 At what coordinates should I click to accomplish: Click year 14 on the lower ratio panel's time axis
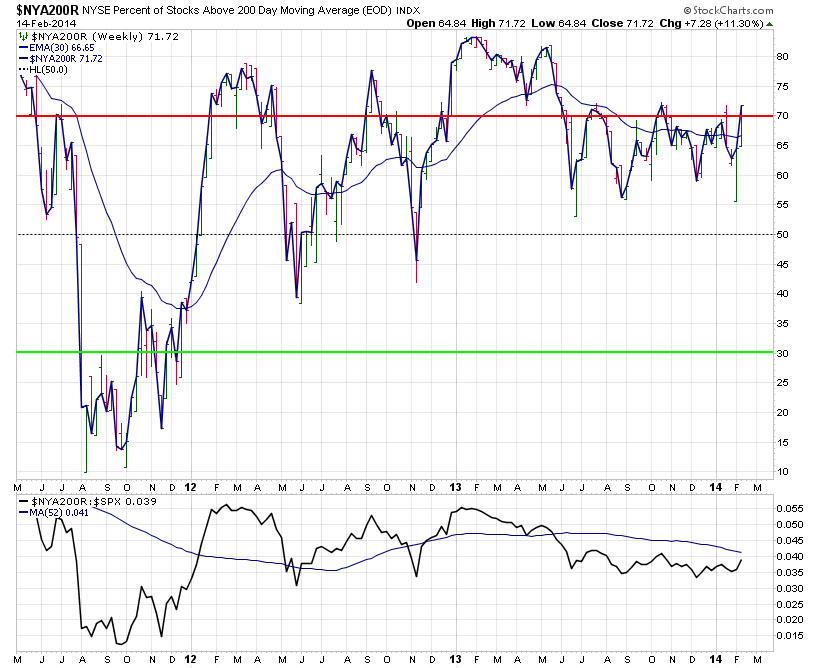click(x=715, y=659)
